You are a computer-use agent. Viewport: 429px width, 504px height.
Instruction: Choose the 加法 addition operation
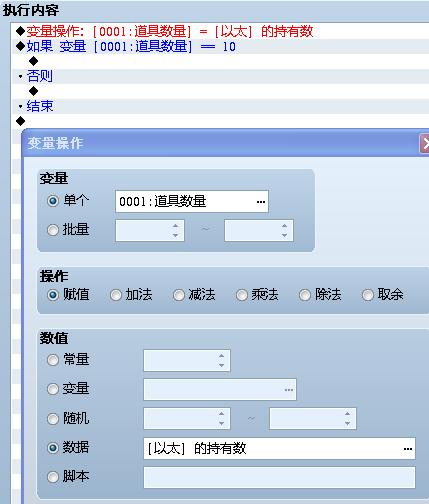(x=116, y=295)
